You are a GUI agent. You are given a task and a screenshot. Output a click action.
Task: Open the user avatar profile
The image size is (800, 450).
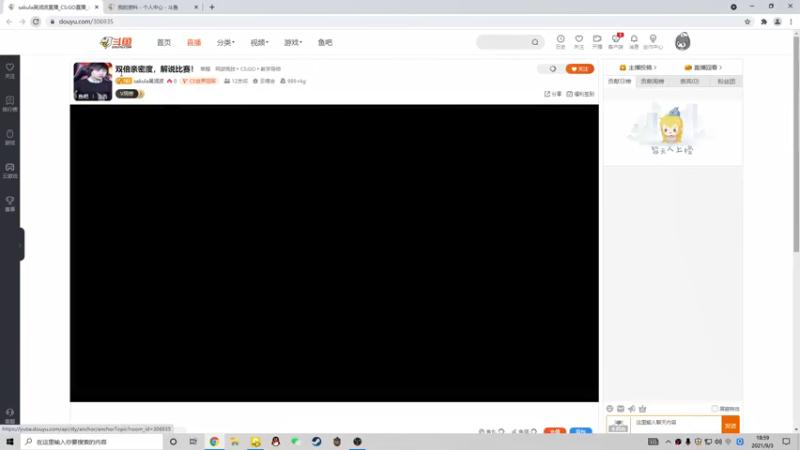(682, 41)
